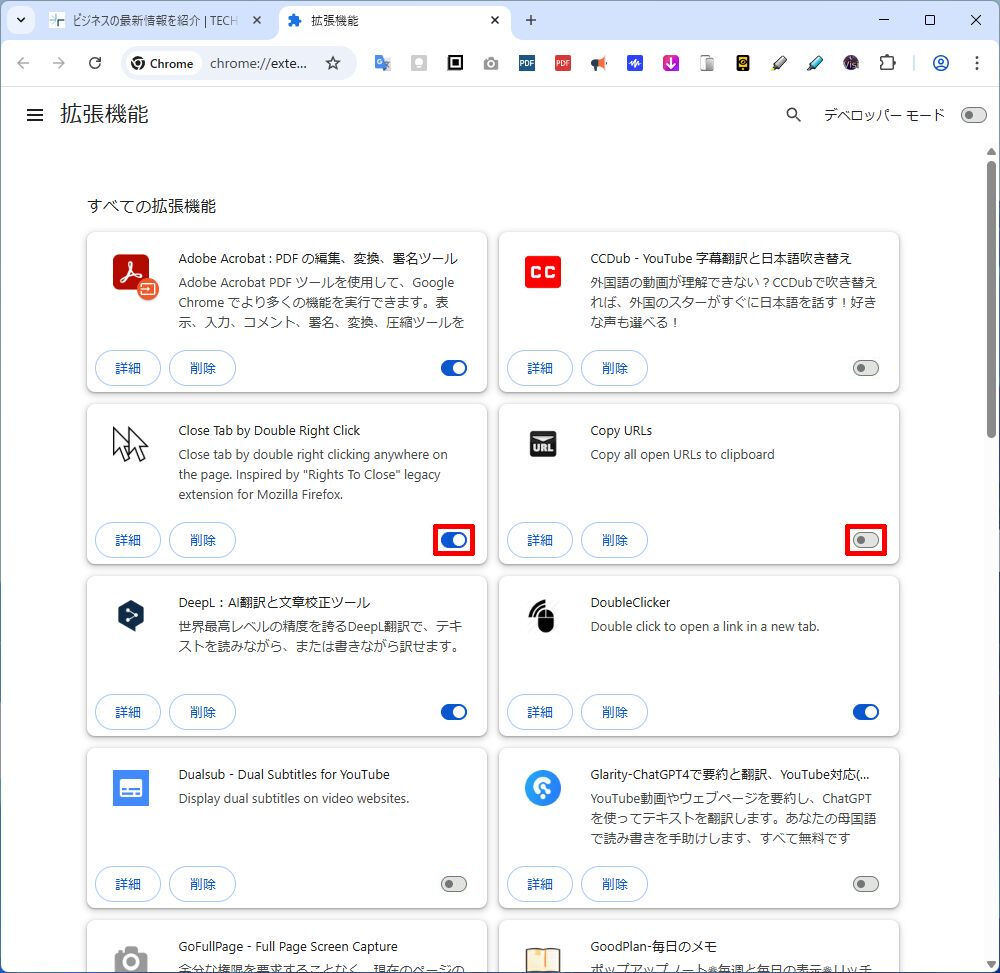Open the Extensions puzzle-piece menu
The height and width of the screenshot is (973, 1000).
[887, 63]
